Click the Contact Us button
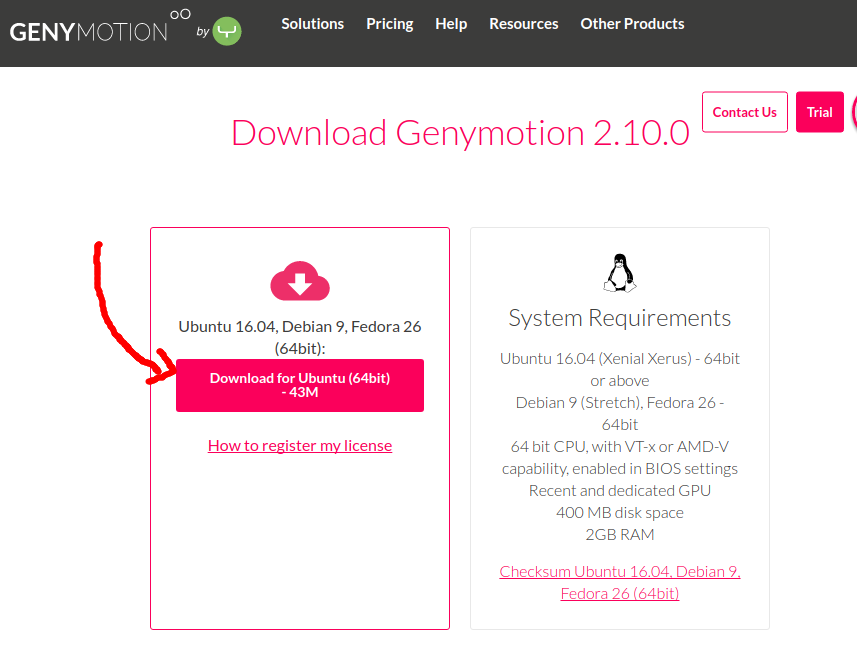The height and width of the screenshot is (669, 857). click(x=744, y=112)
